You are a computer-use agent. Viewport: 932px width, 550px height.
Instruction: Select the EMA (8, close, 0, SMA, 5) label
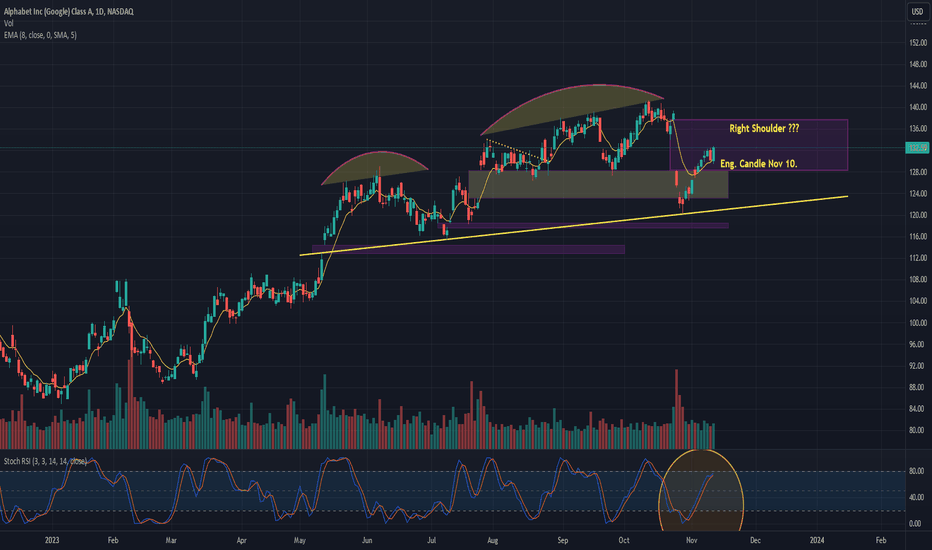(x=40, y=35)
